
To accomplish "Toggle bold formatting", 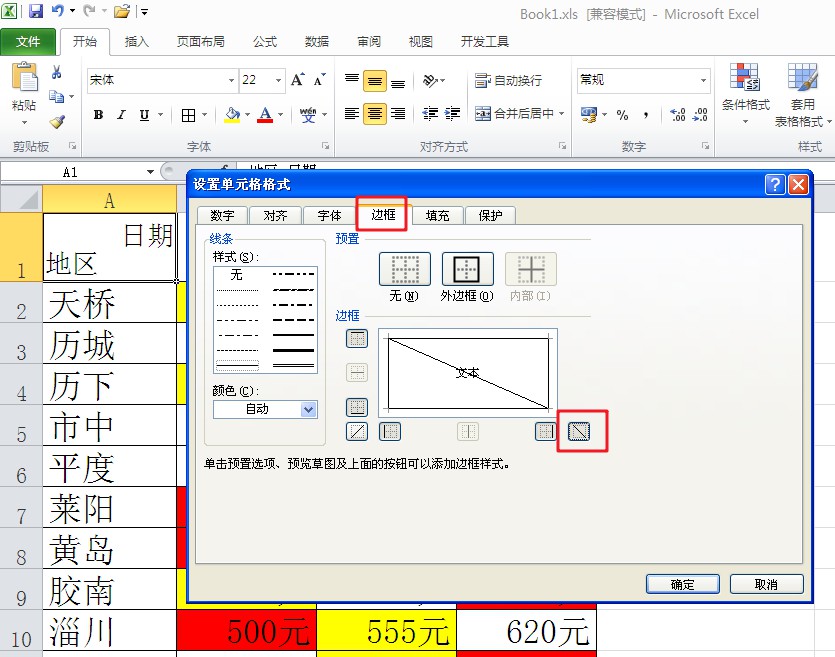I will pyautogui.click(x=97, y=115).
